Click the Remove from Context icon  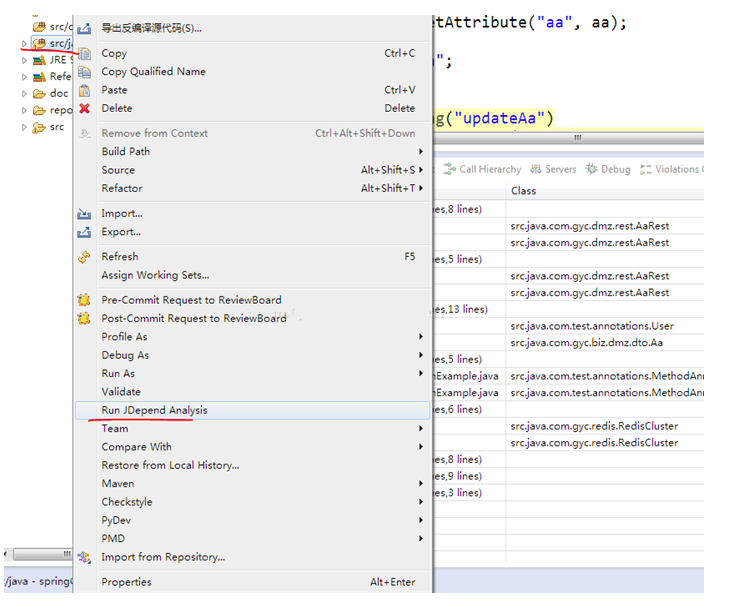[x=84, y=134]
